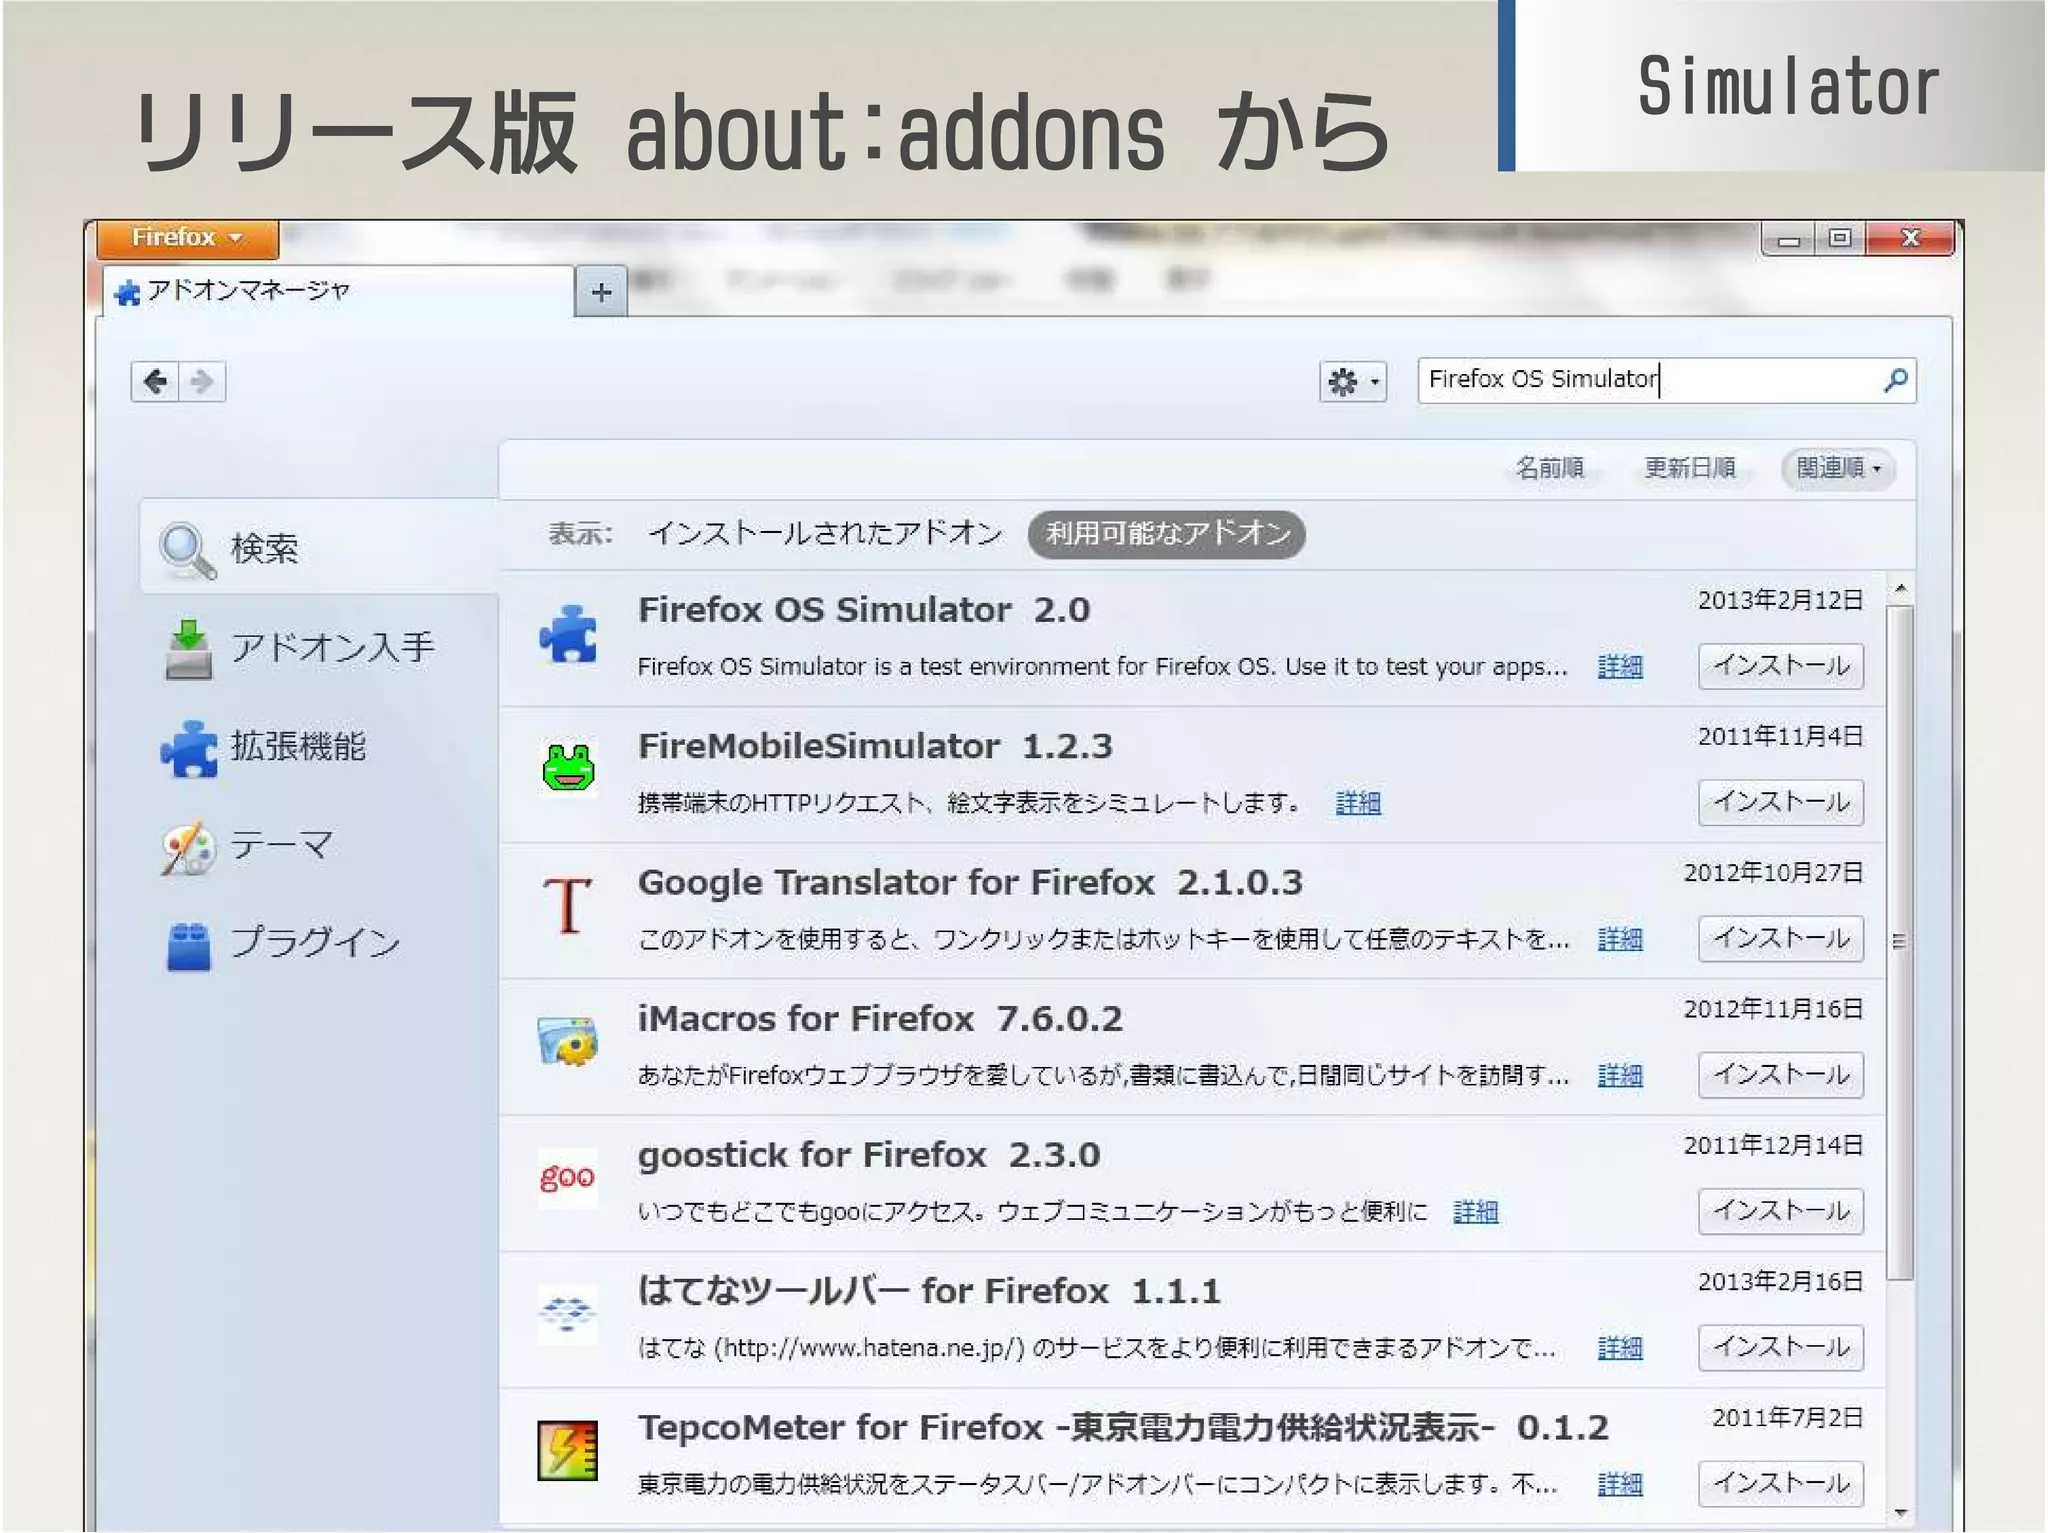The image size is (2048, 1533).
Task: Install iMacros for Firefox 7.6.0.2
Action: click(1781, 1074)
